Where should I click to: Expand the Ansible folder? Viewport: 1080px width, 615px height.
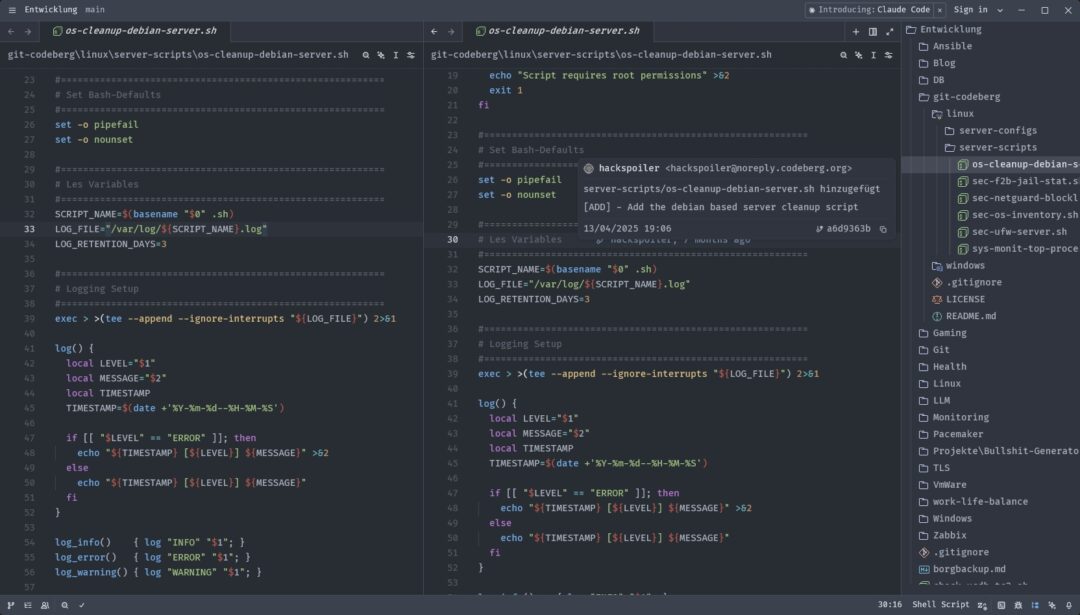[x=951, y=45]
